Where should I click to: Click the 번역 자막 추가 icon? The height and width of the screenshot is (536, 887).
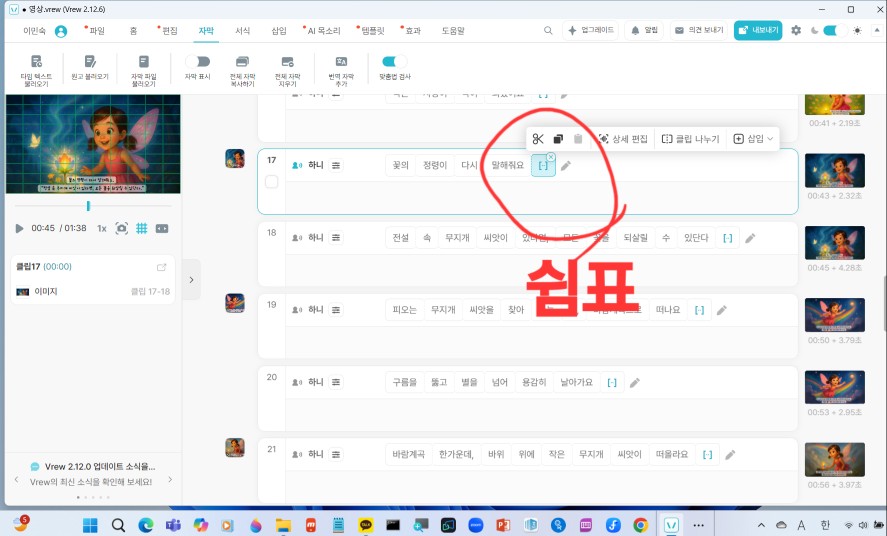pyautogui.click(x=341, y=62)
